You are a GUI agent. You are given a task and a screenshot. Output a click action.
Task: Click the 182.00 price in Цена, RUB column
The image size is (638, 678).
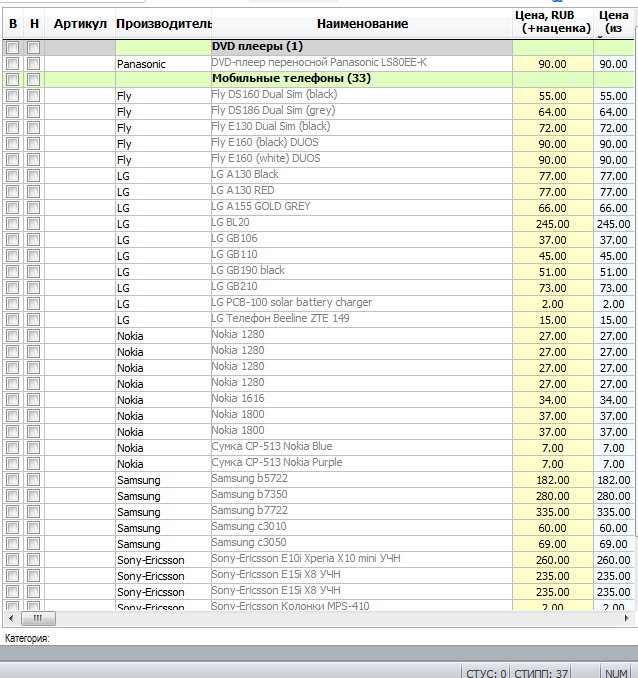[x=552, y=480]
